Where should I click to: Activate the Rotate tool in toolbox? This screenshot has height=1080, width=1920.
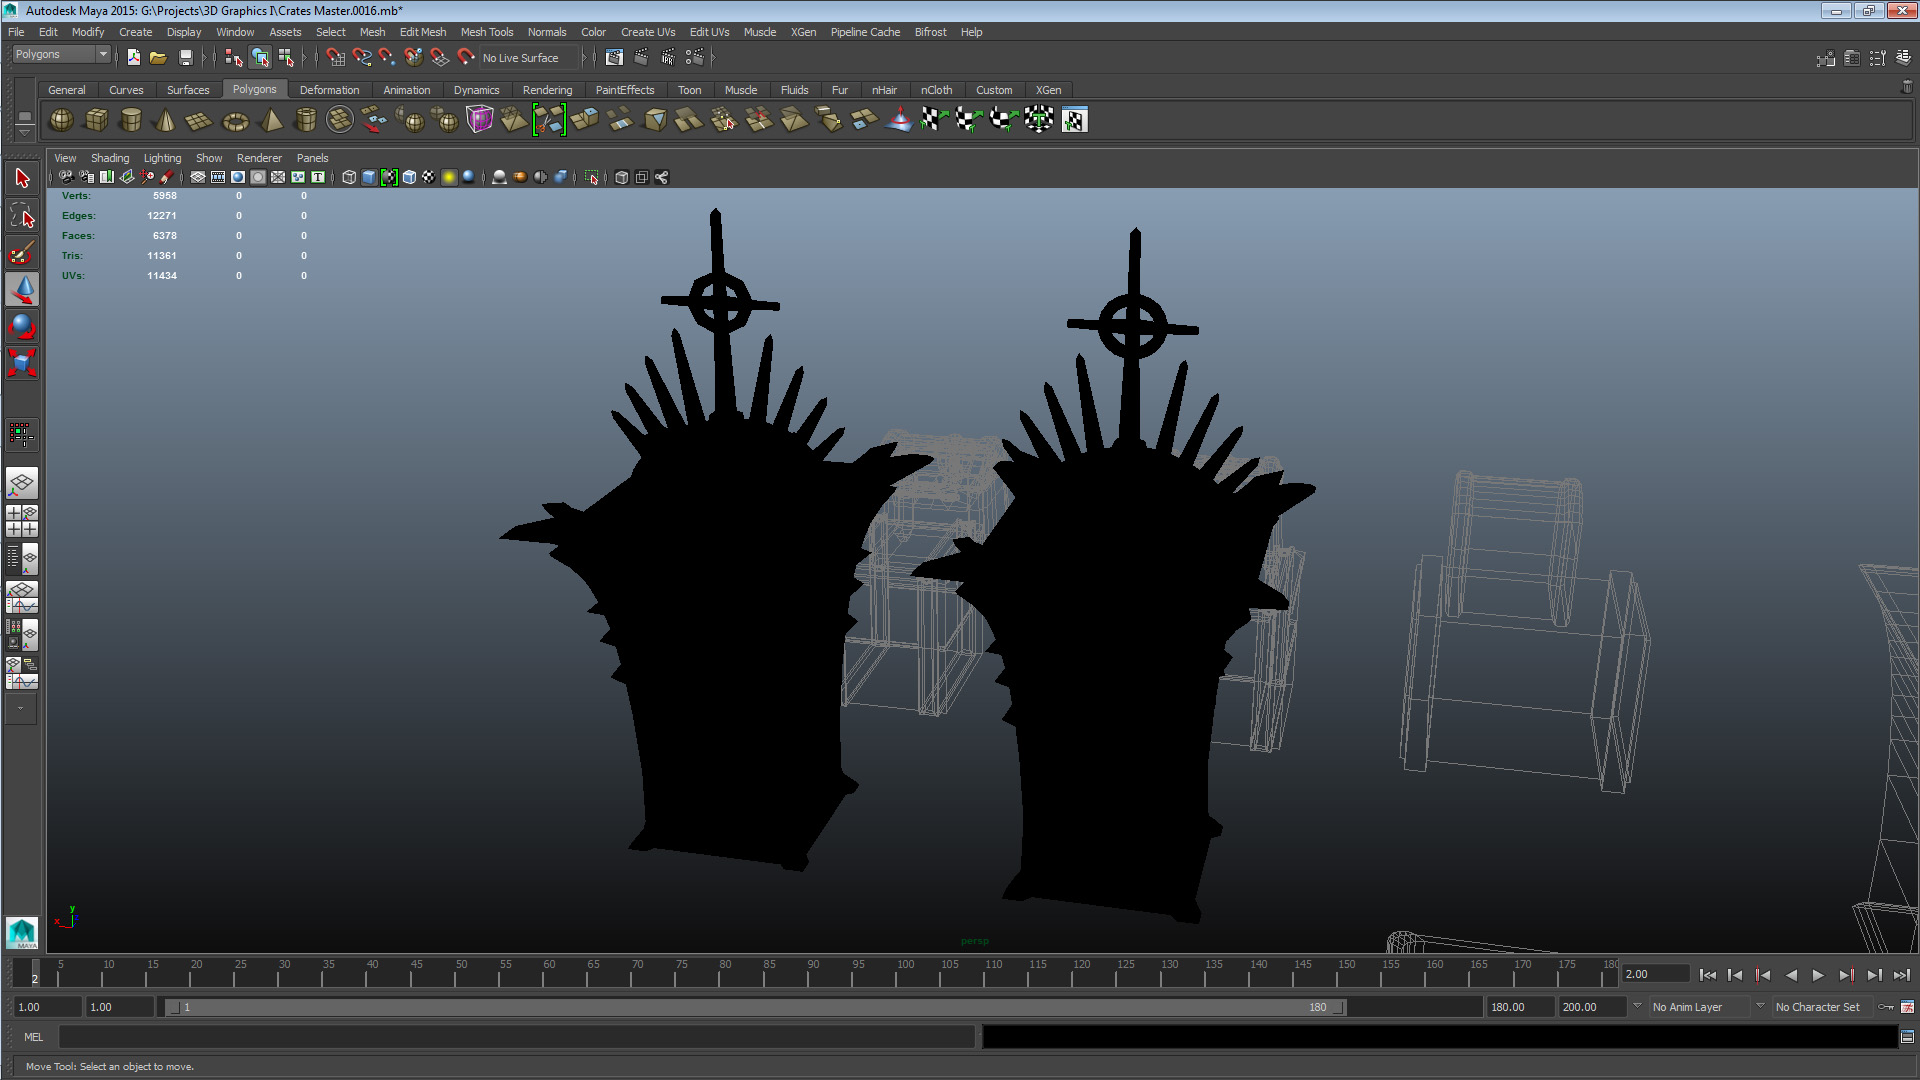[22, 326]
